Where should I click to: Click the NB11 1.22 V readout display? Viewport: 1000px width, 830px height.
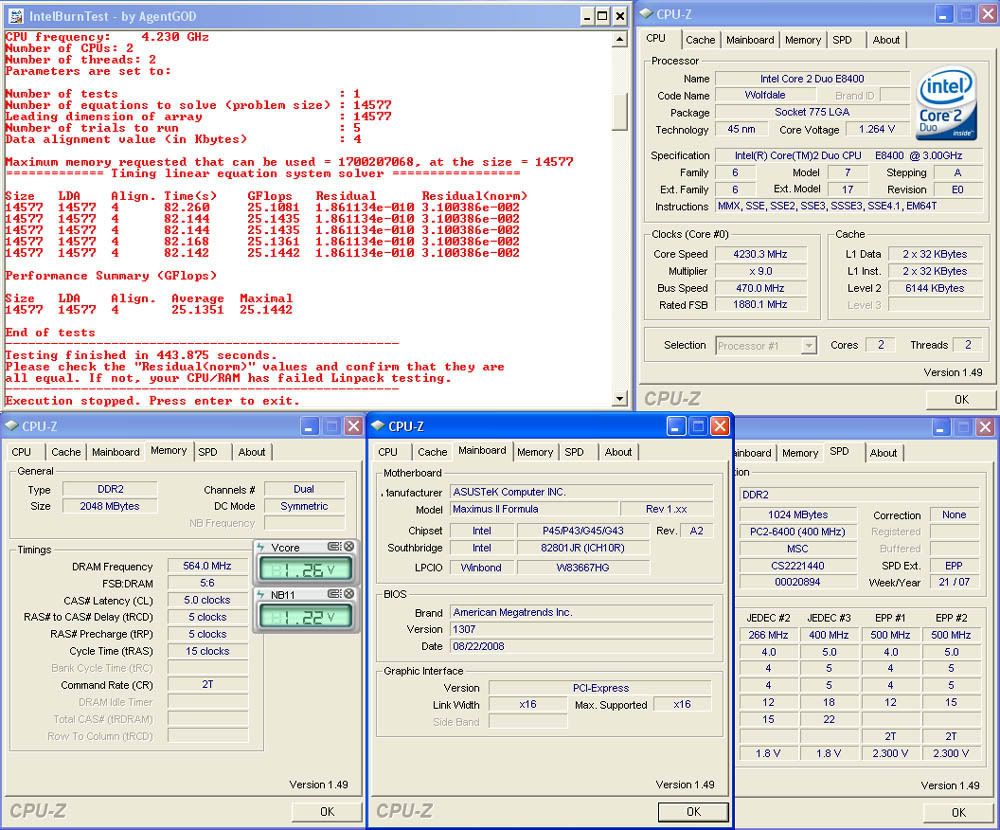pyautogui.click(x=306, y=616)
